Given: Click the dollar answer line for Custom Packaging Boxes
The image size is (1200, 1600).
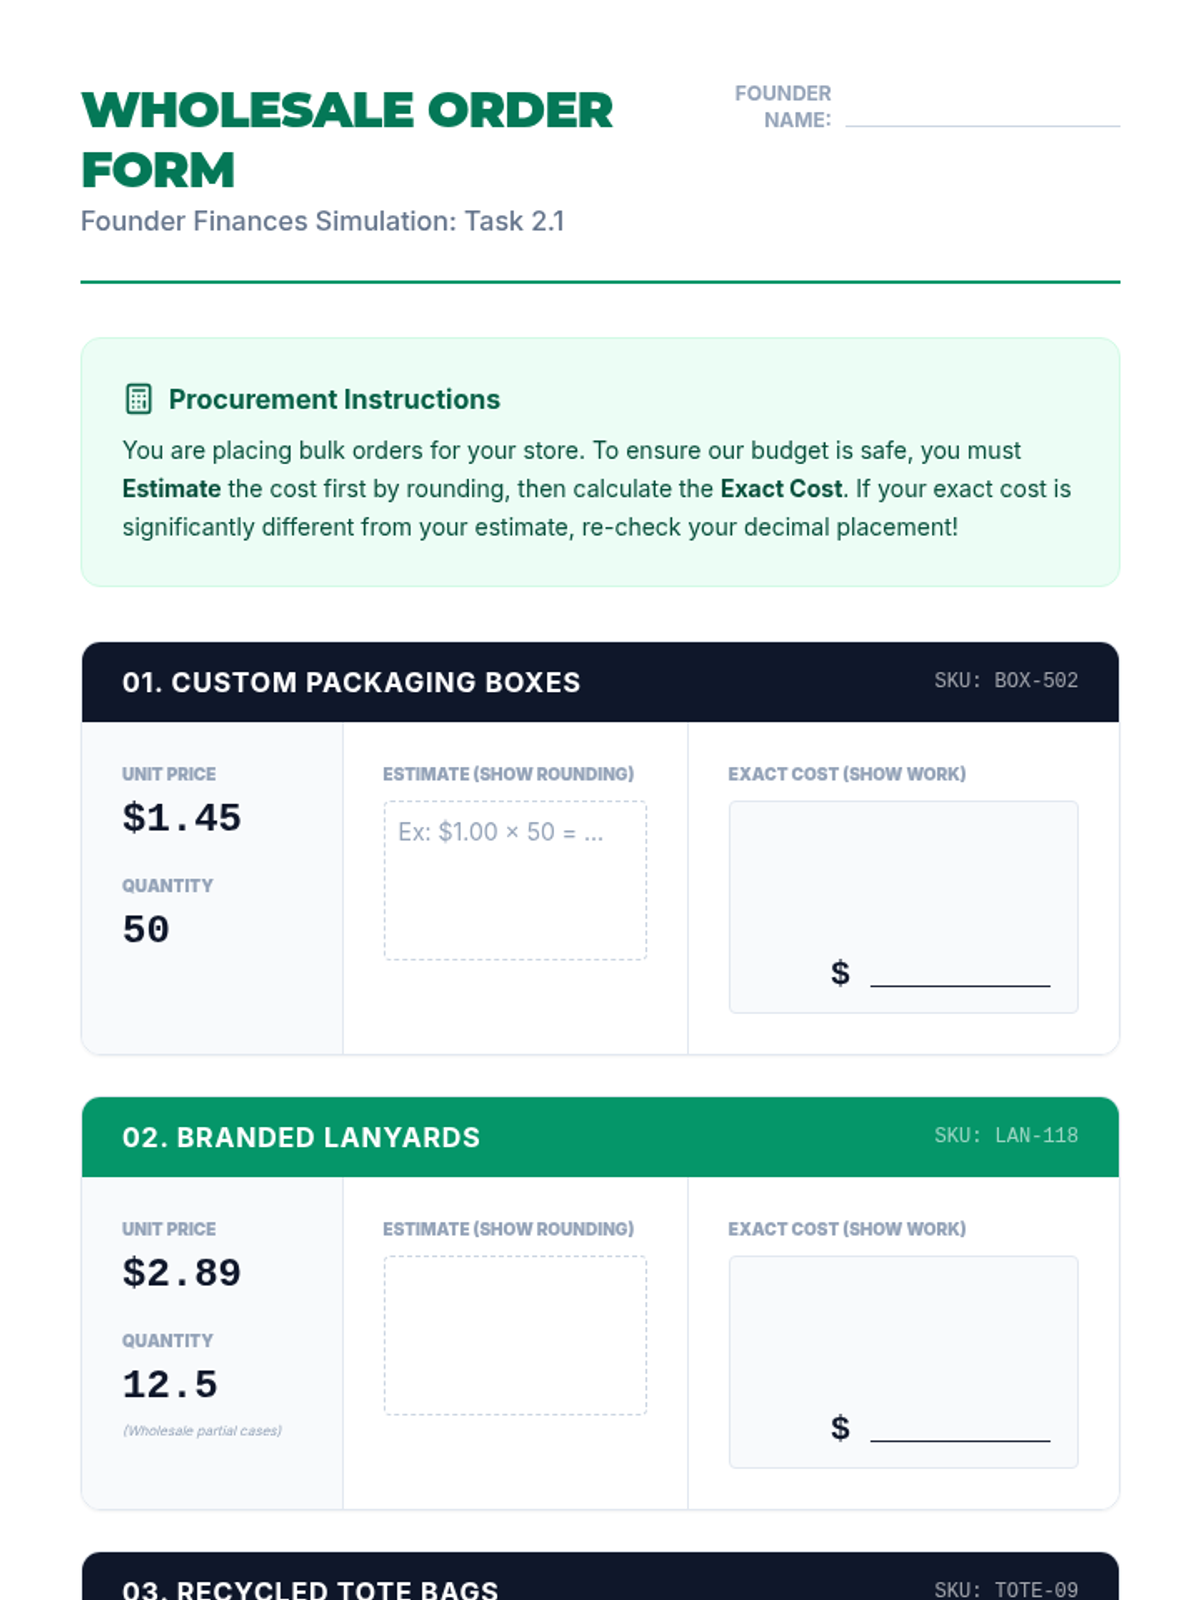Looking at the screenshot, I should (960, 973).
